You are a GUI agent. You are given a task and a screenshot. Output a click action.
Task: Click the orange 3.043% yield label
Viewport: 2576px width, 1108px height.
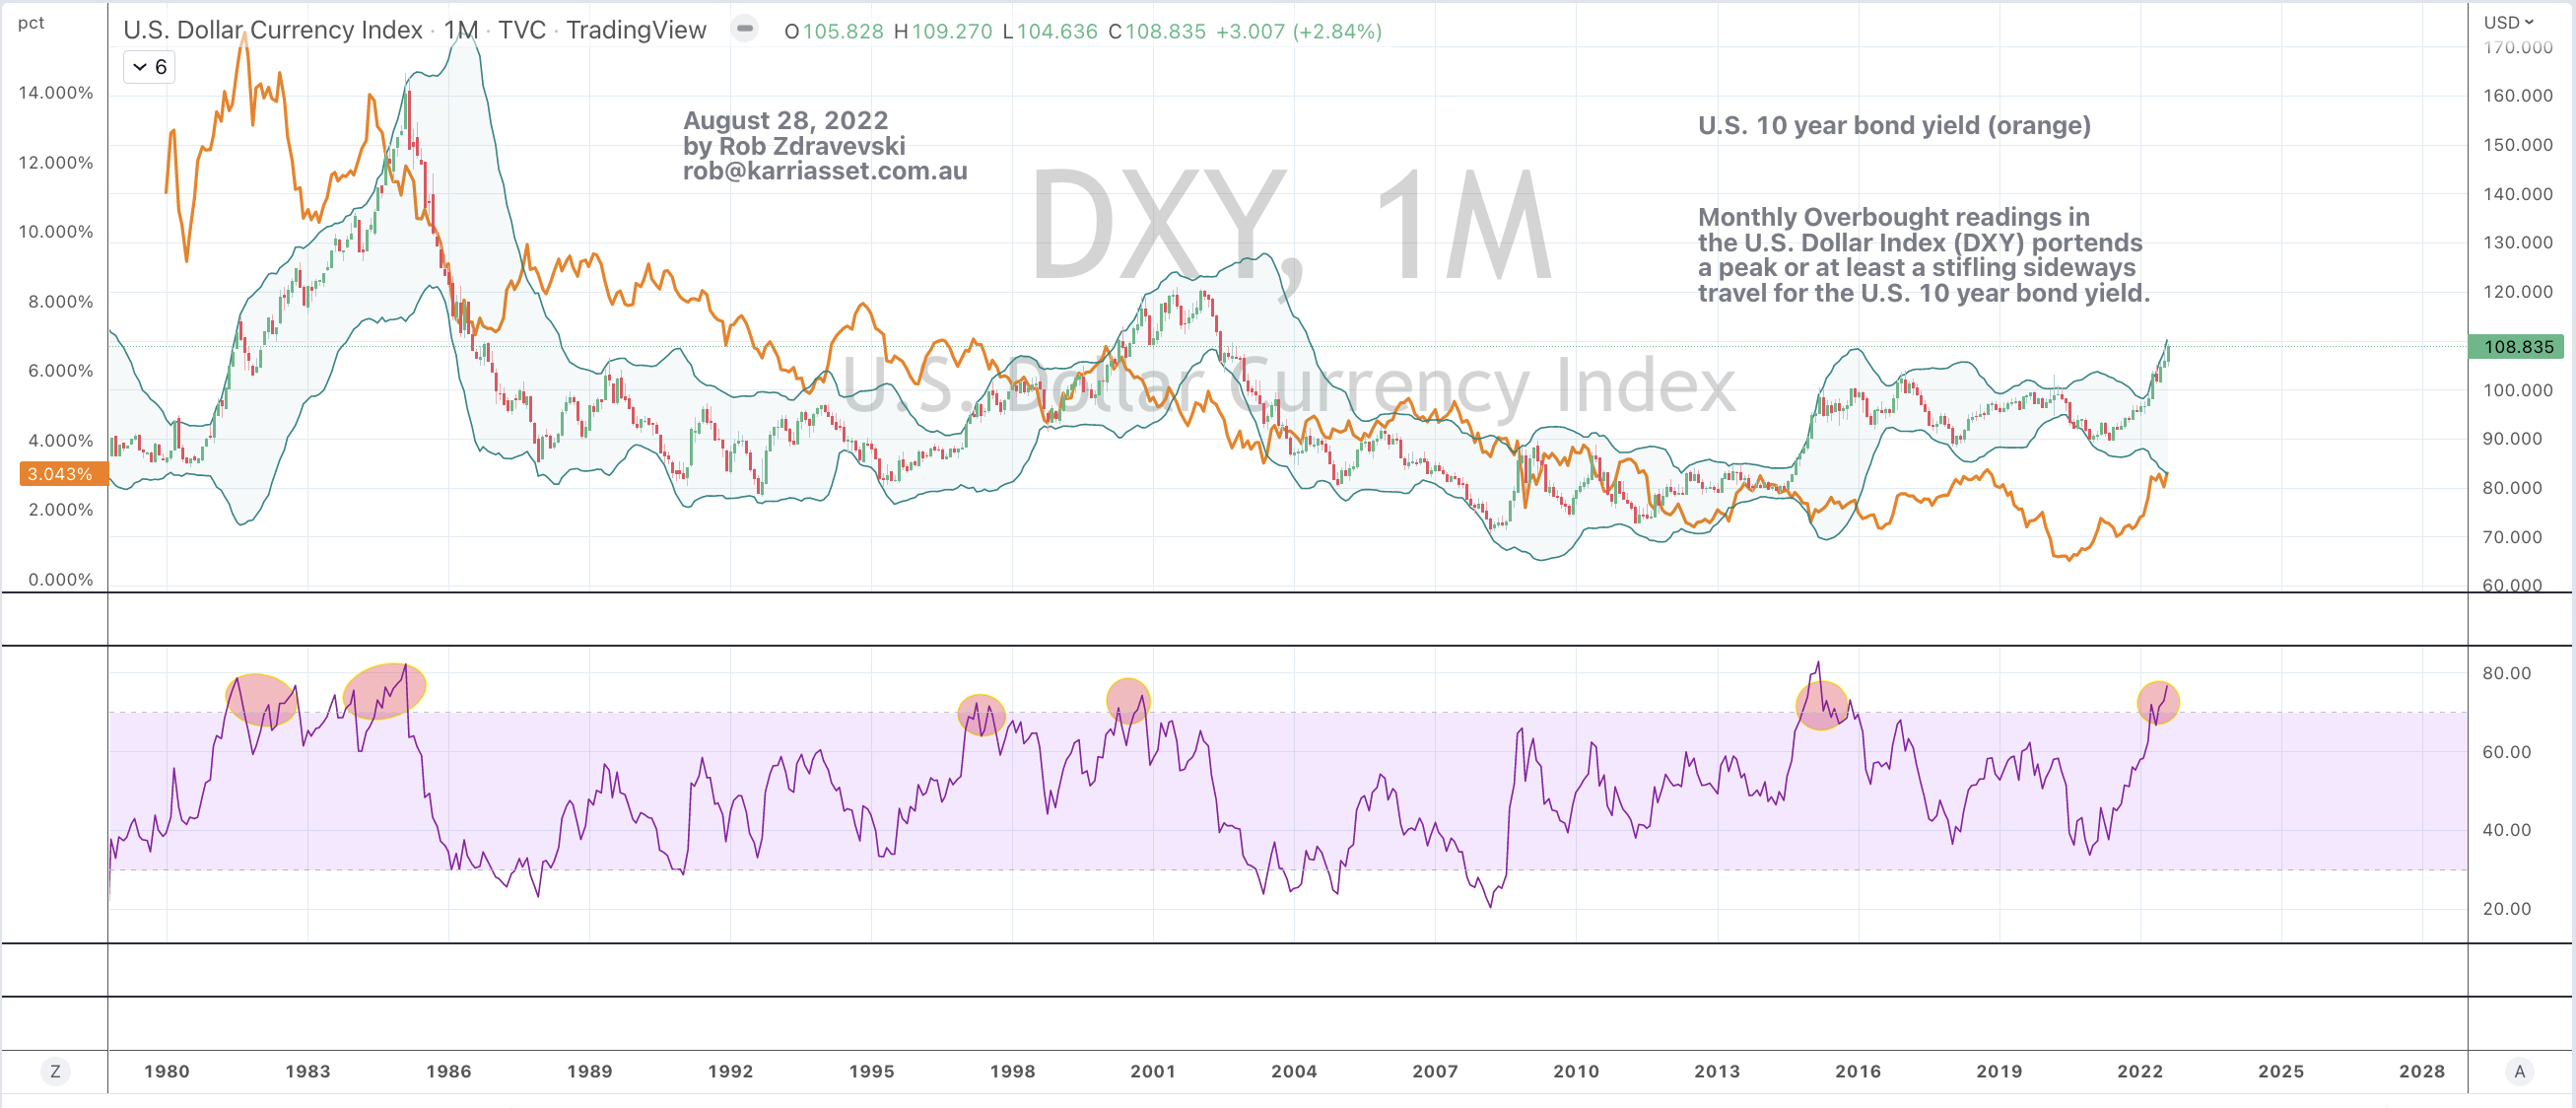pyautogui.click(x=60, y=473)
